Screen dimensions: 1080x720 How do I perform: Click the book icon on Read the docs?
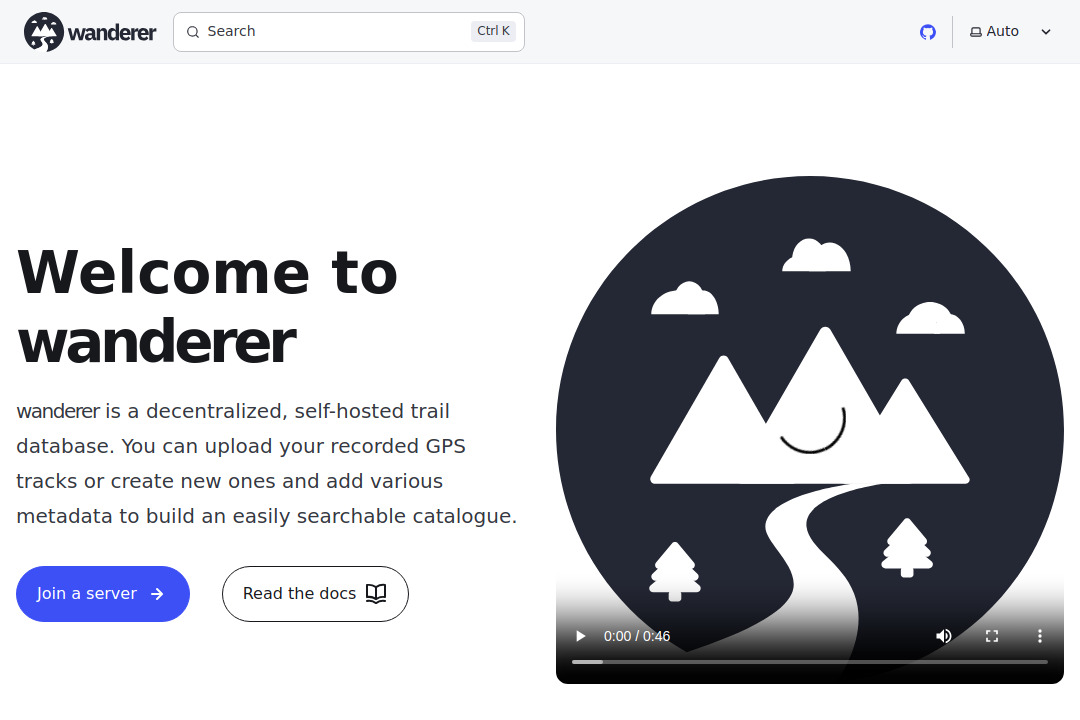click(x=375, y=593)
